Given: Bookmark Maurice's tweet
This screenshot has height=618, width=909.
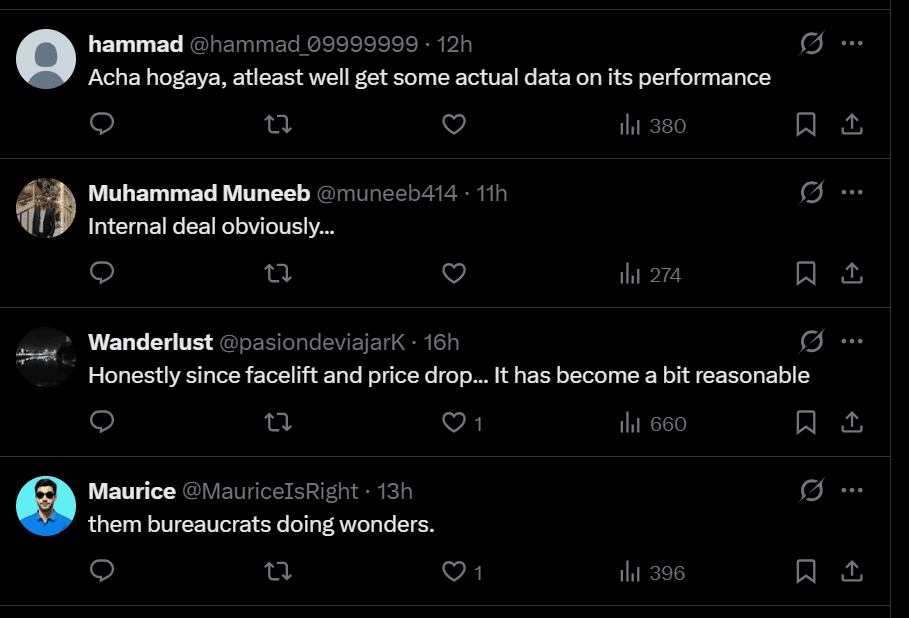Looking at the screenshot, I should [806, 572].
